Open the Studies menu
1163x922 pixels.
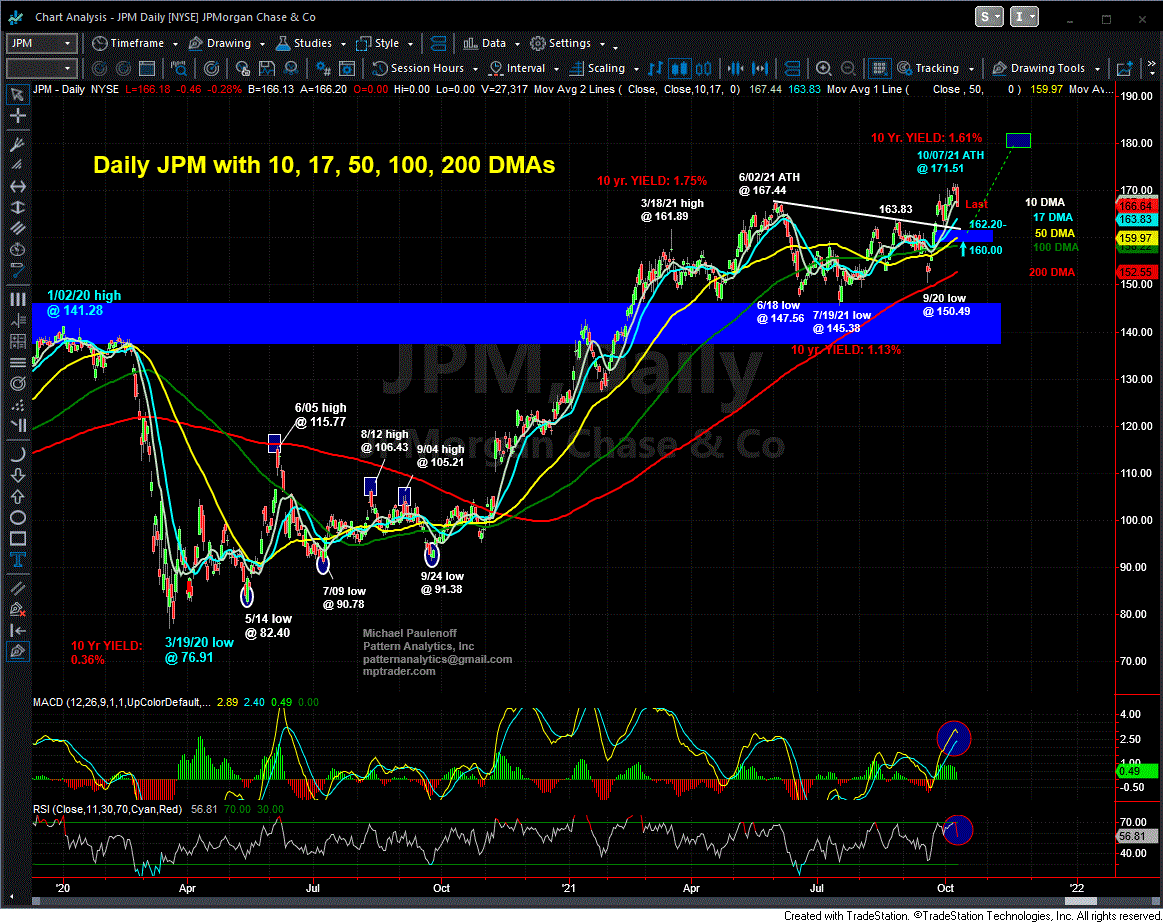click(311, 43)
